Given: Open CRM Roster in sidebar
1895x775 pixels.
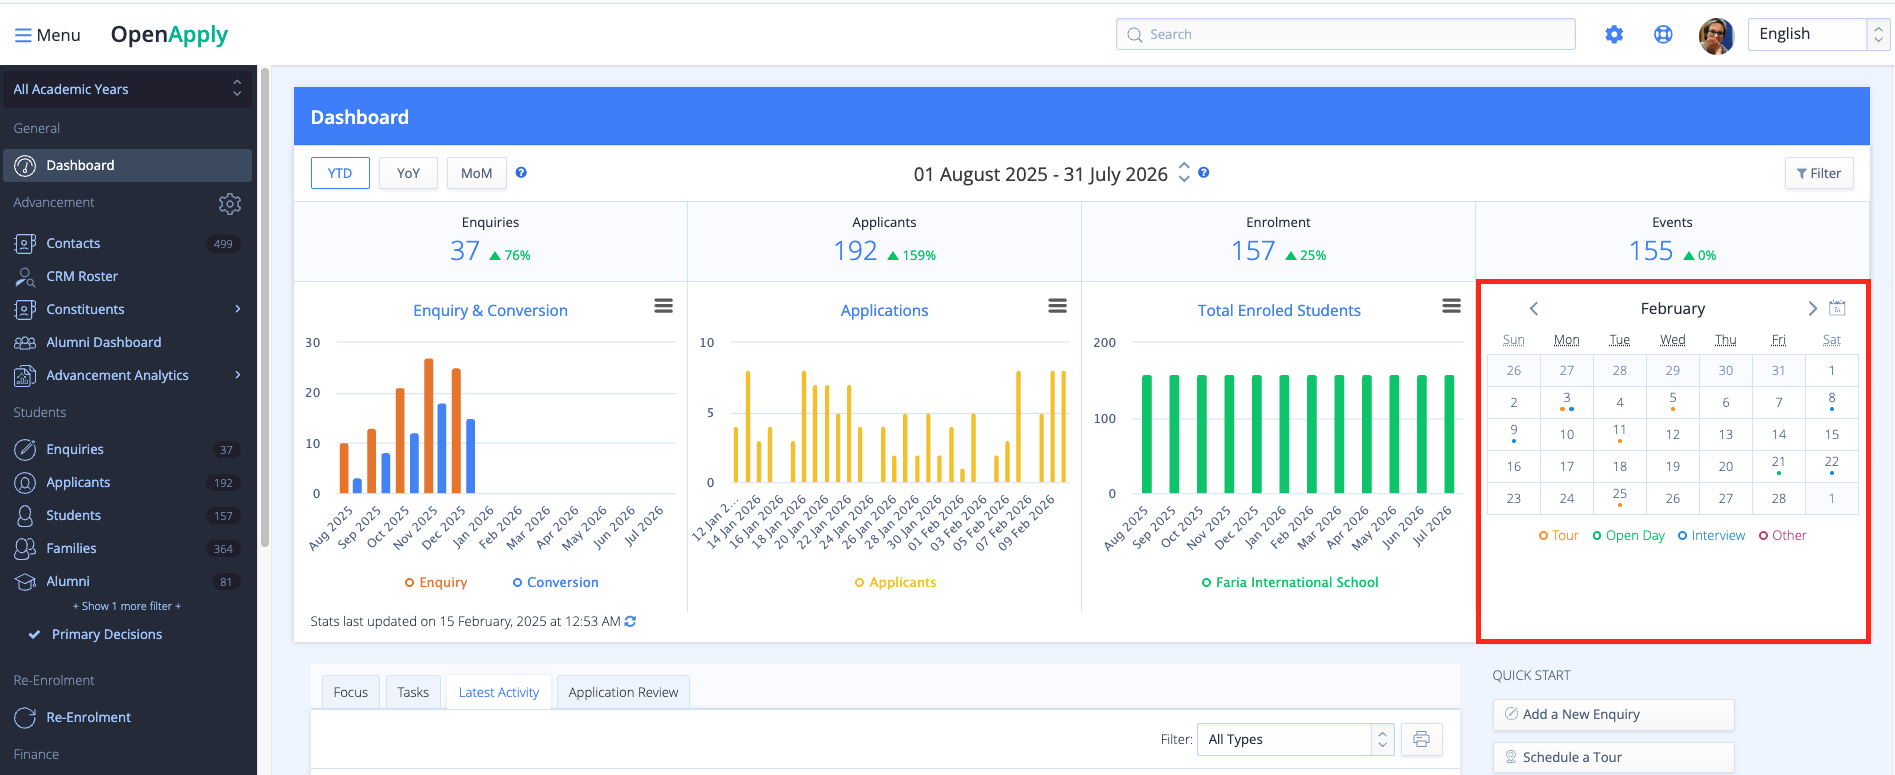Looking at the screenshot, I should (x=82, y=276).
